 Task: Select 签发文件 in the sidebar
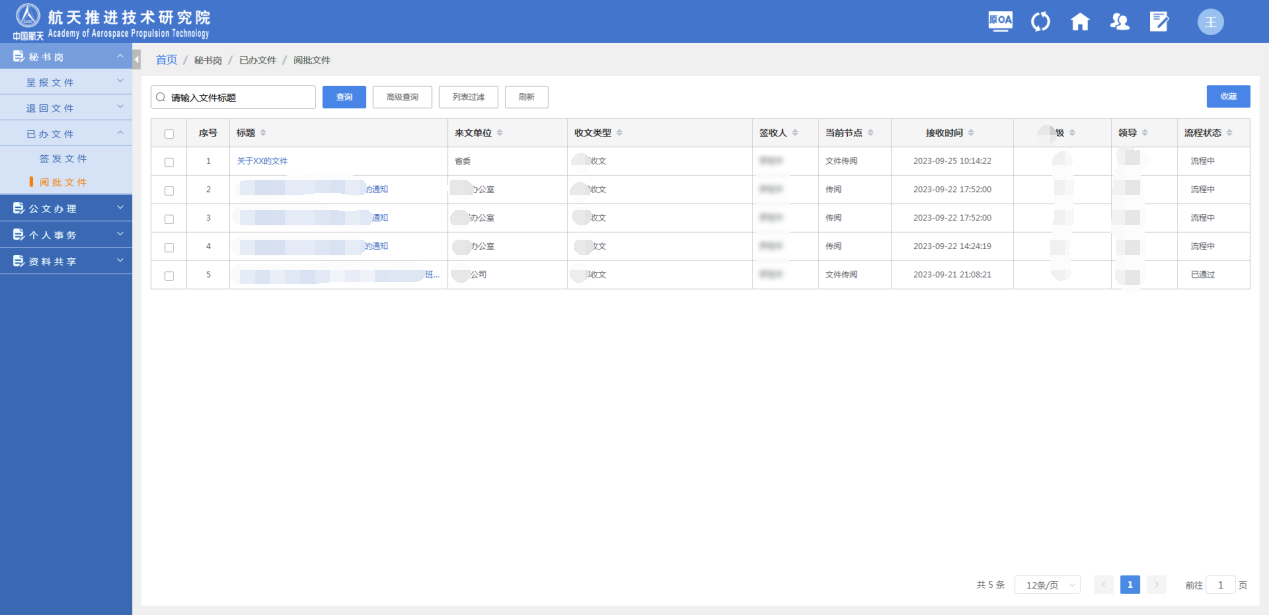click(63, 159)
